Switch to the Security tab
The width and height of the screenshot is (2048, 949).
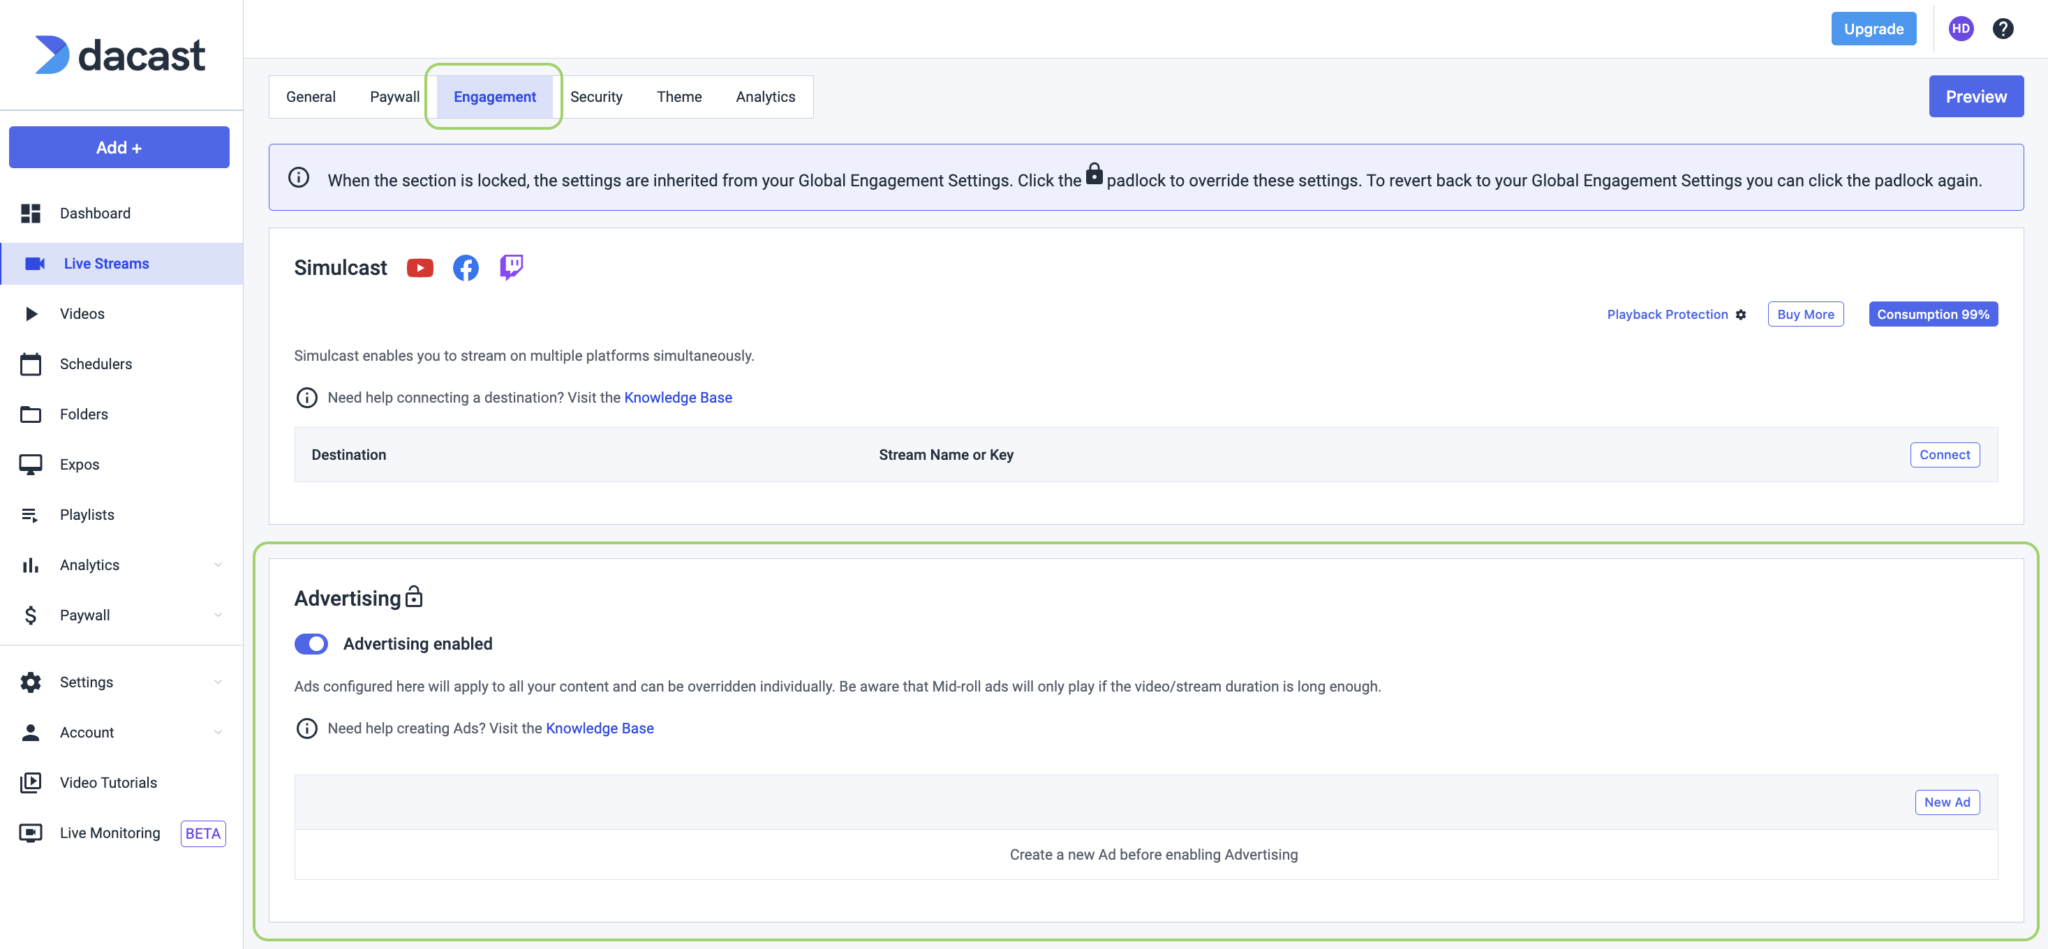pyautogui.click(x=596, y=97)
